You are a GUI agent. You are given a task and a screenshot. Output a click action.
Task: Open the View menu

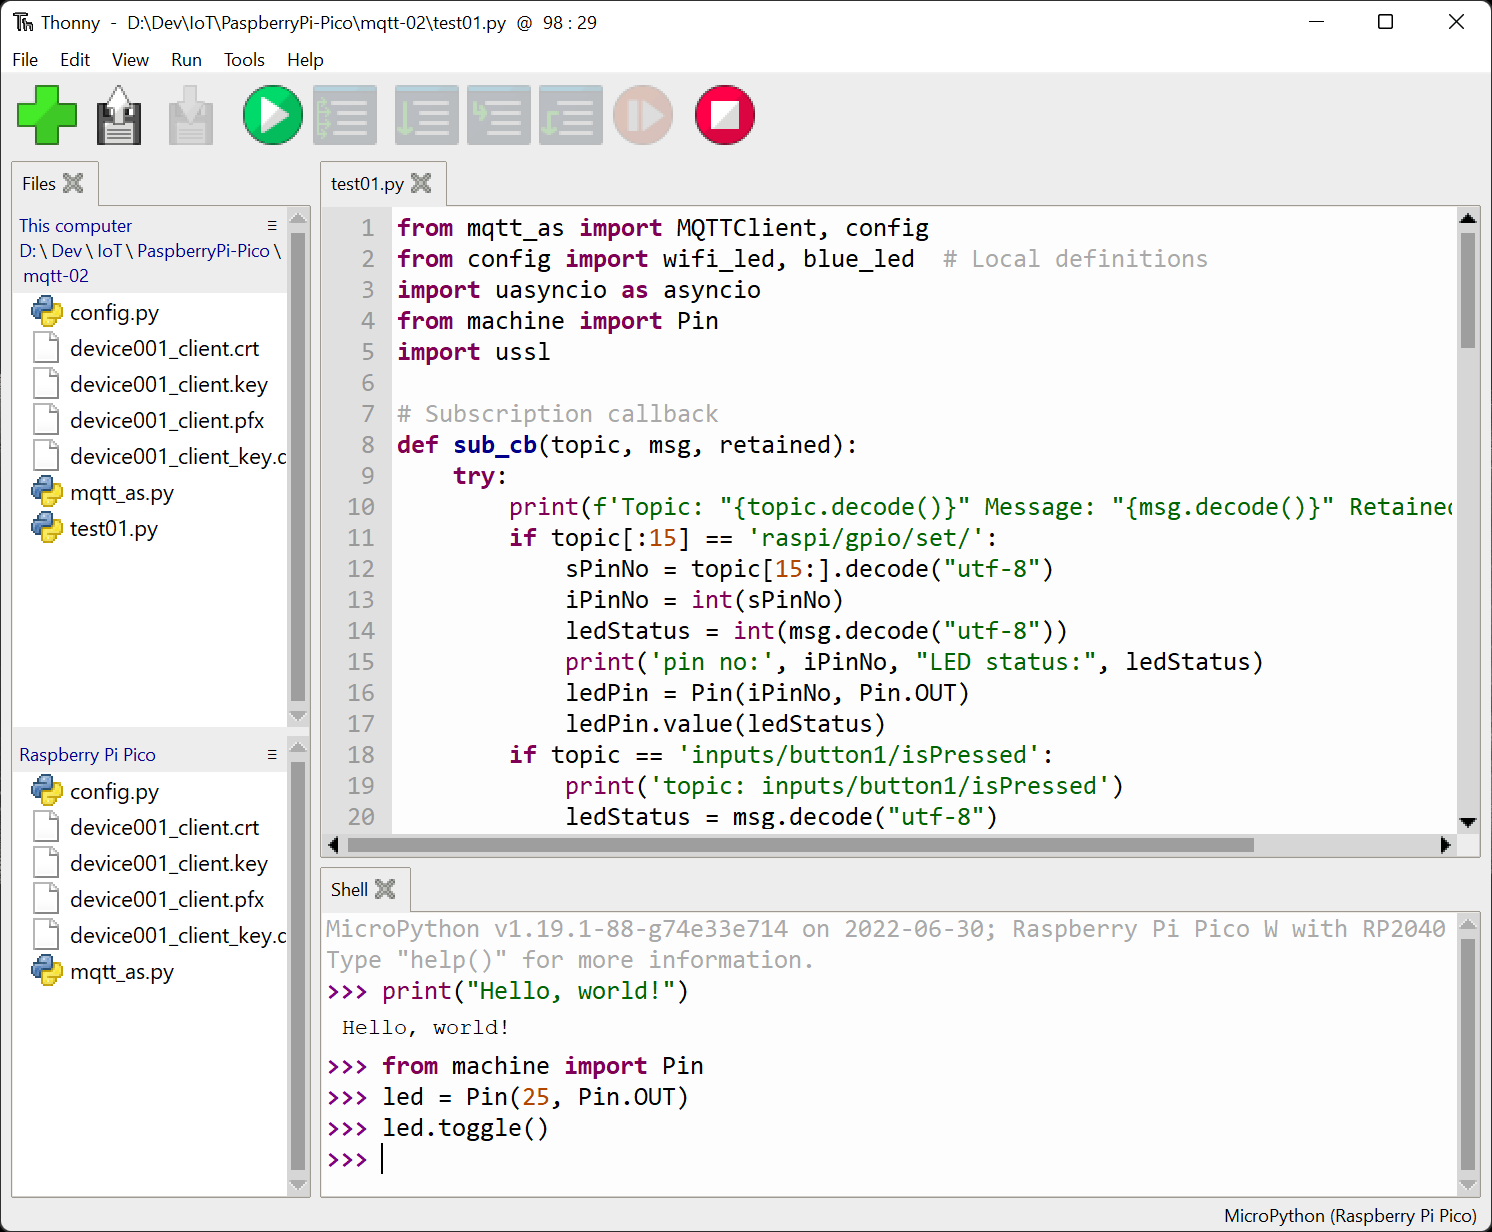pos(130,59)
